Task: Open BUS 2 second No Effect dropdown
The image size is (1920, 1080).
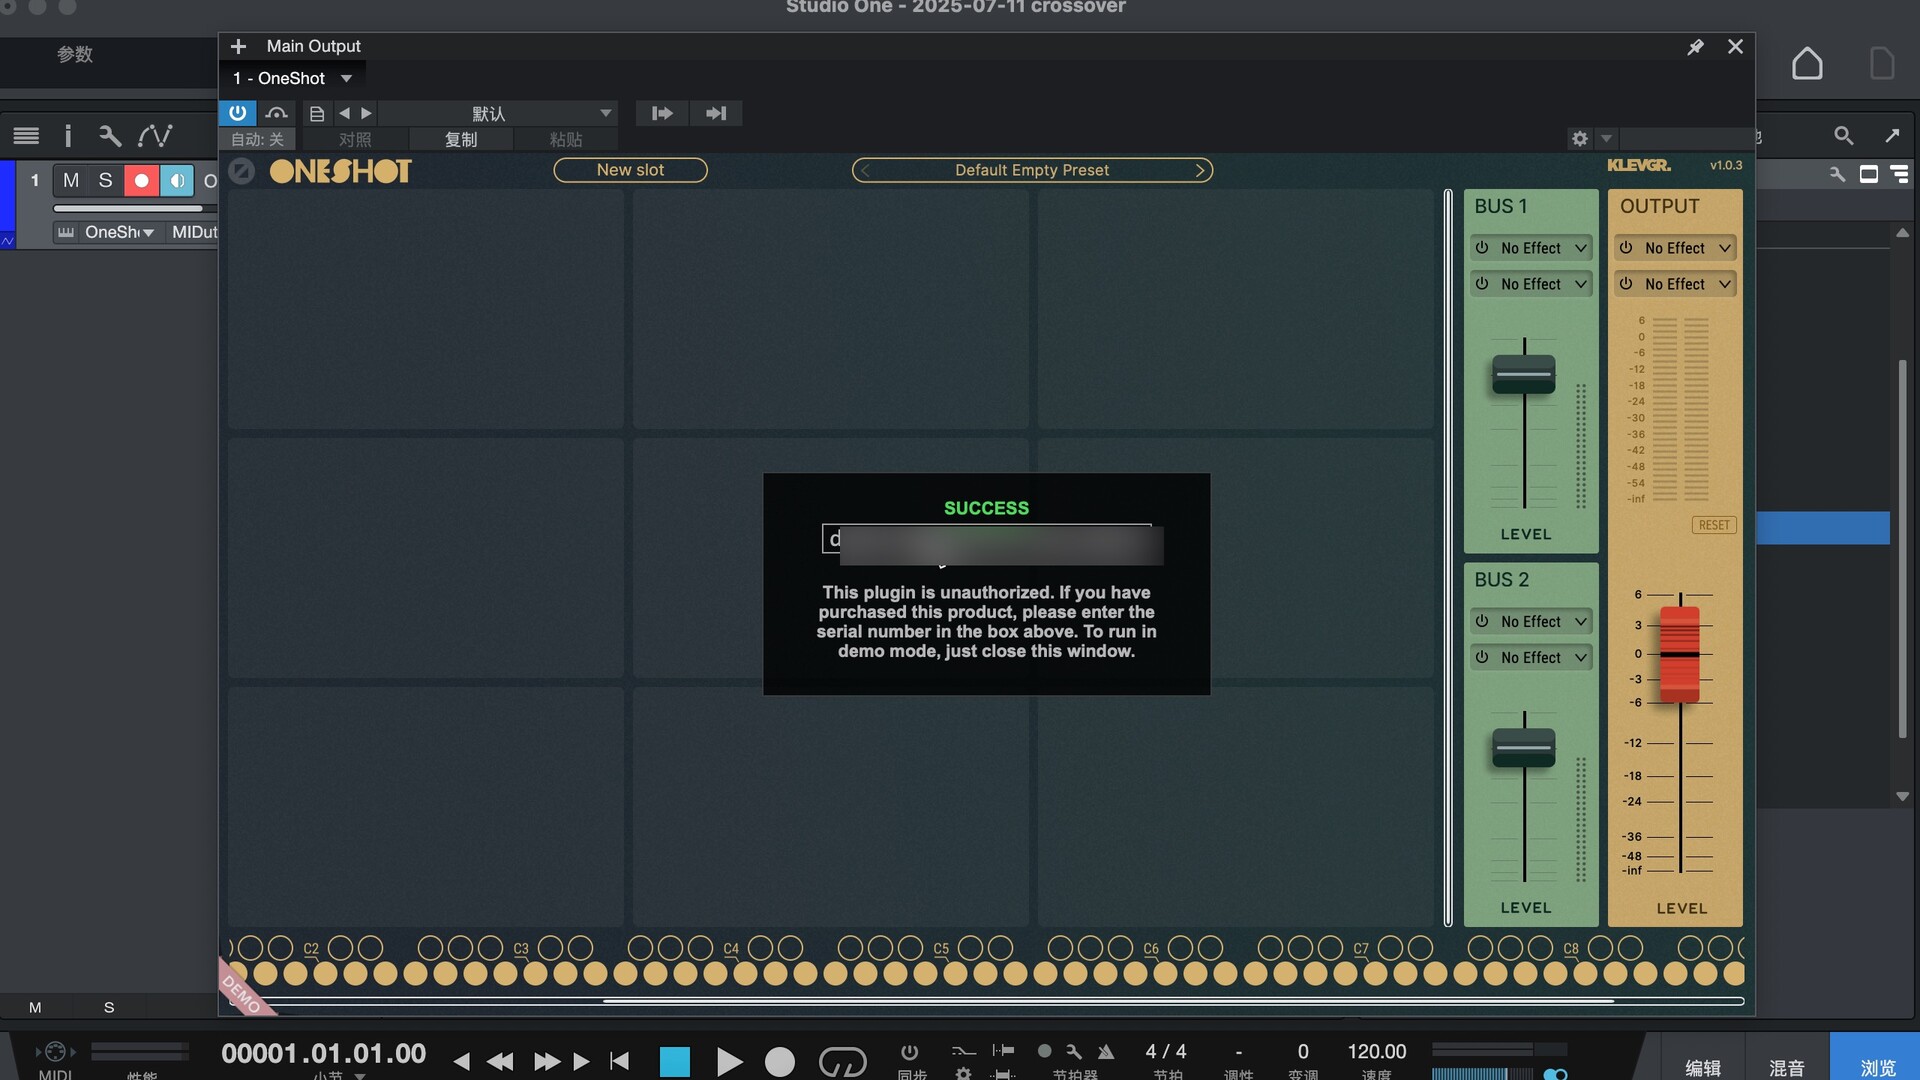Action: (x=1531, y=657)
